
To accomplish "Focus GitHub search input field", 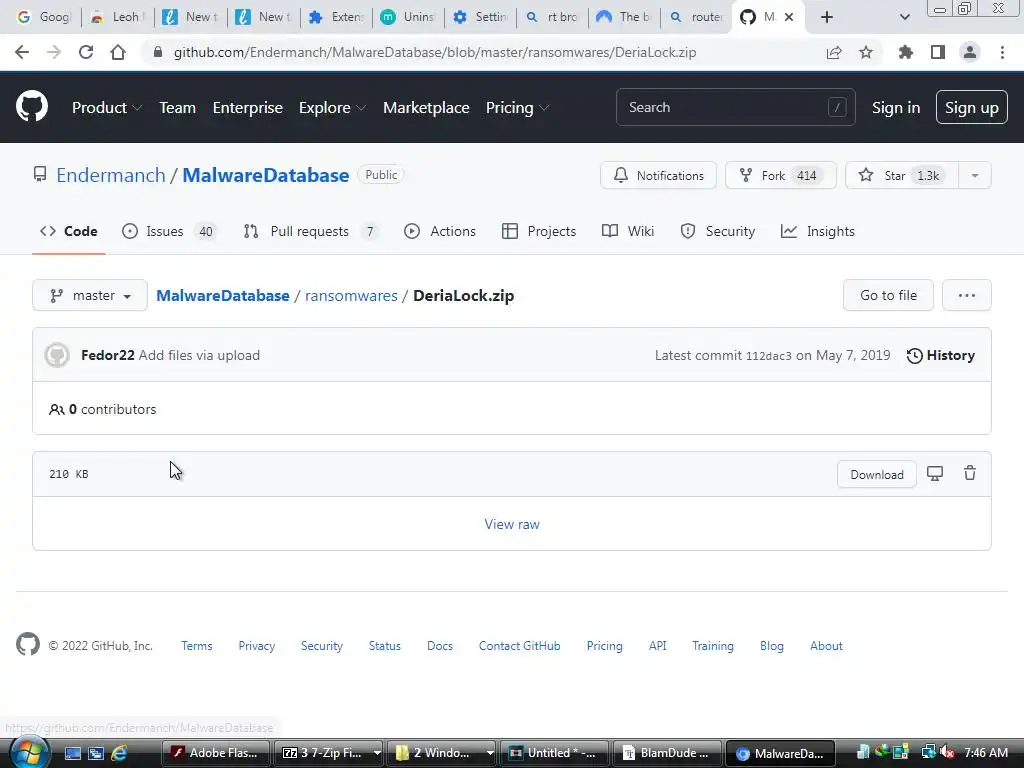I will pyautogui.click(x=735, y=107).
